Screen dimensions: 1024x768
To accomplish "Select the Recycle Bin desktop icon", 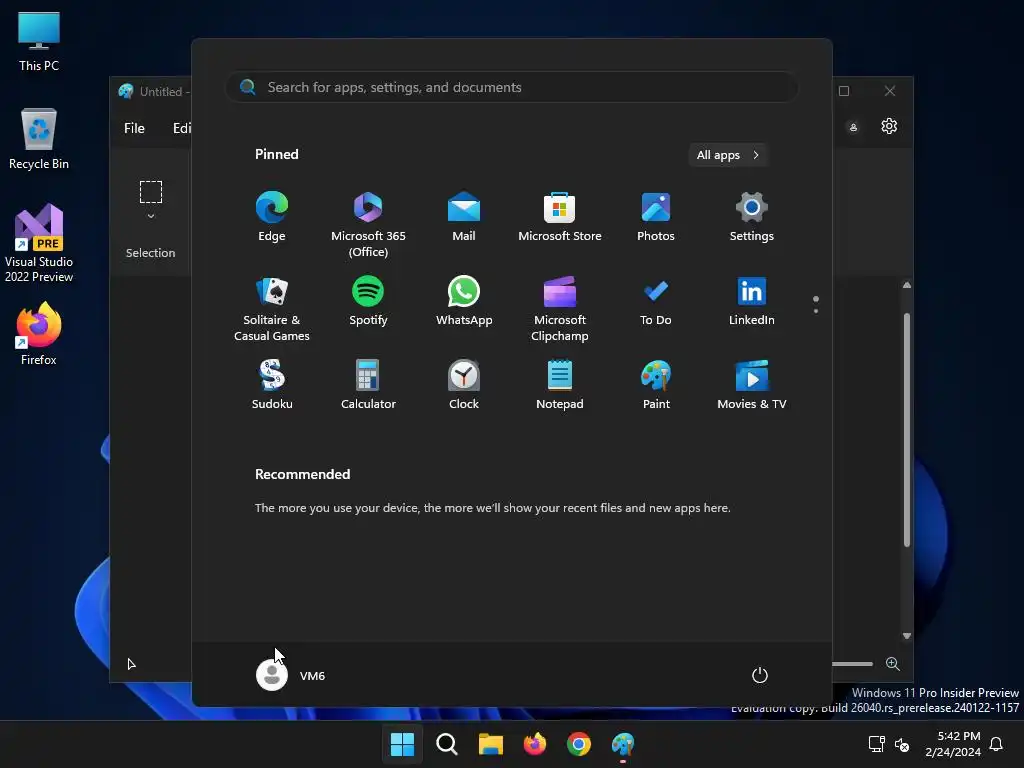I will (39, 139).
